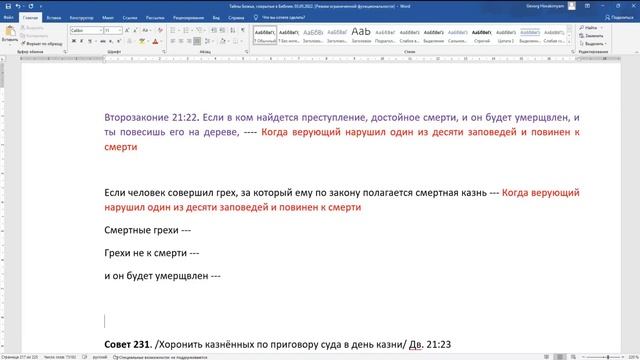The height and width of the screenshot is (360, 640).
Task: Start a multilevel list
Action: pos(199,31)
